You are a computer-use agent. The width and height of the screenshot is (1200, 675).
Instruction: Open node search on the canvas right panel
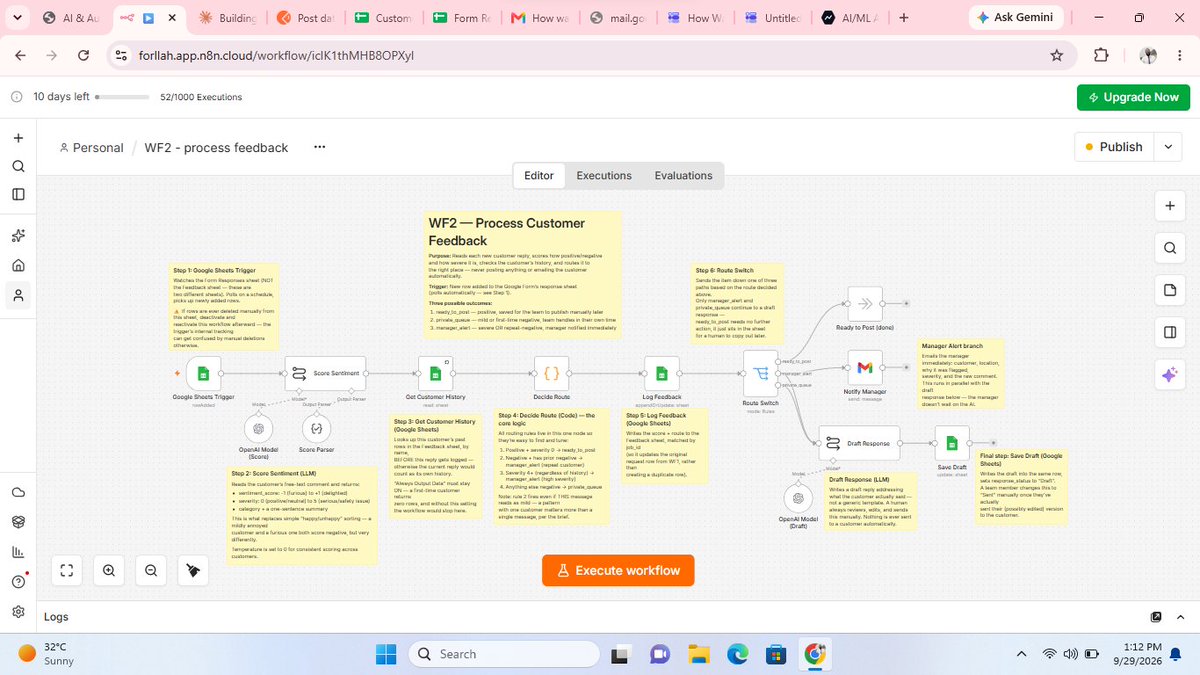coord(1169,247)
